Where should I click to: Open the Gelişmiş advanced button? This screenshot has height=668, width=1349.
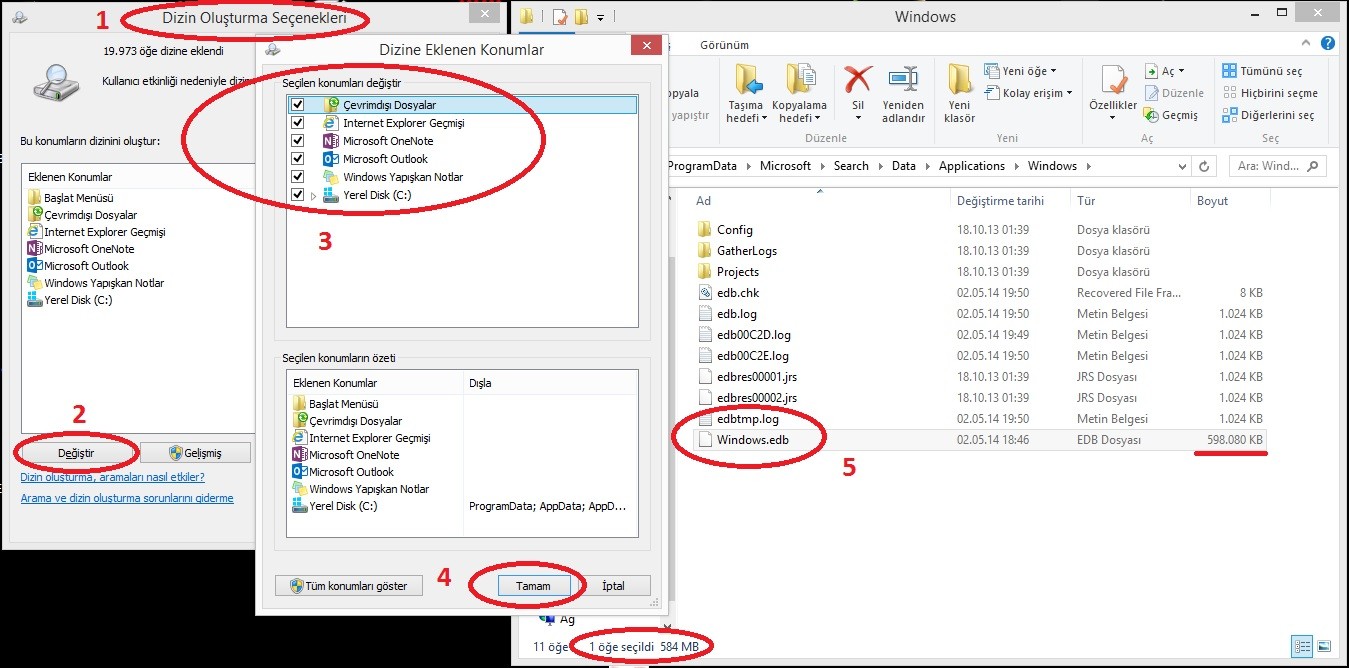point(195,453)
